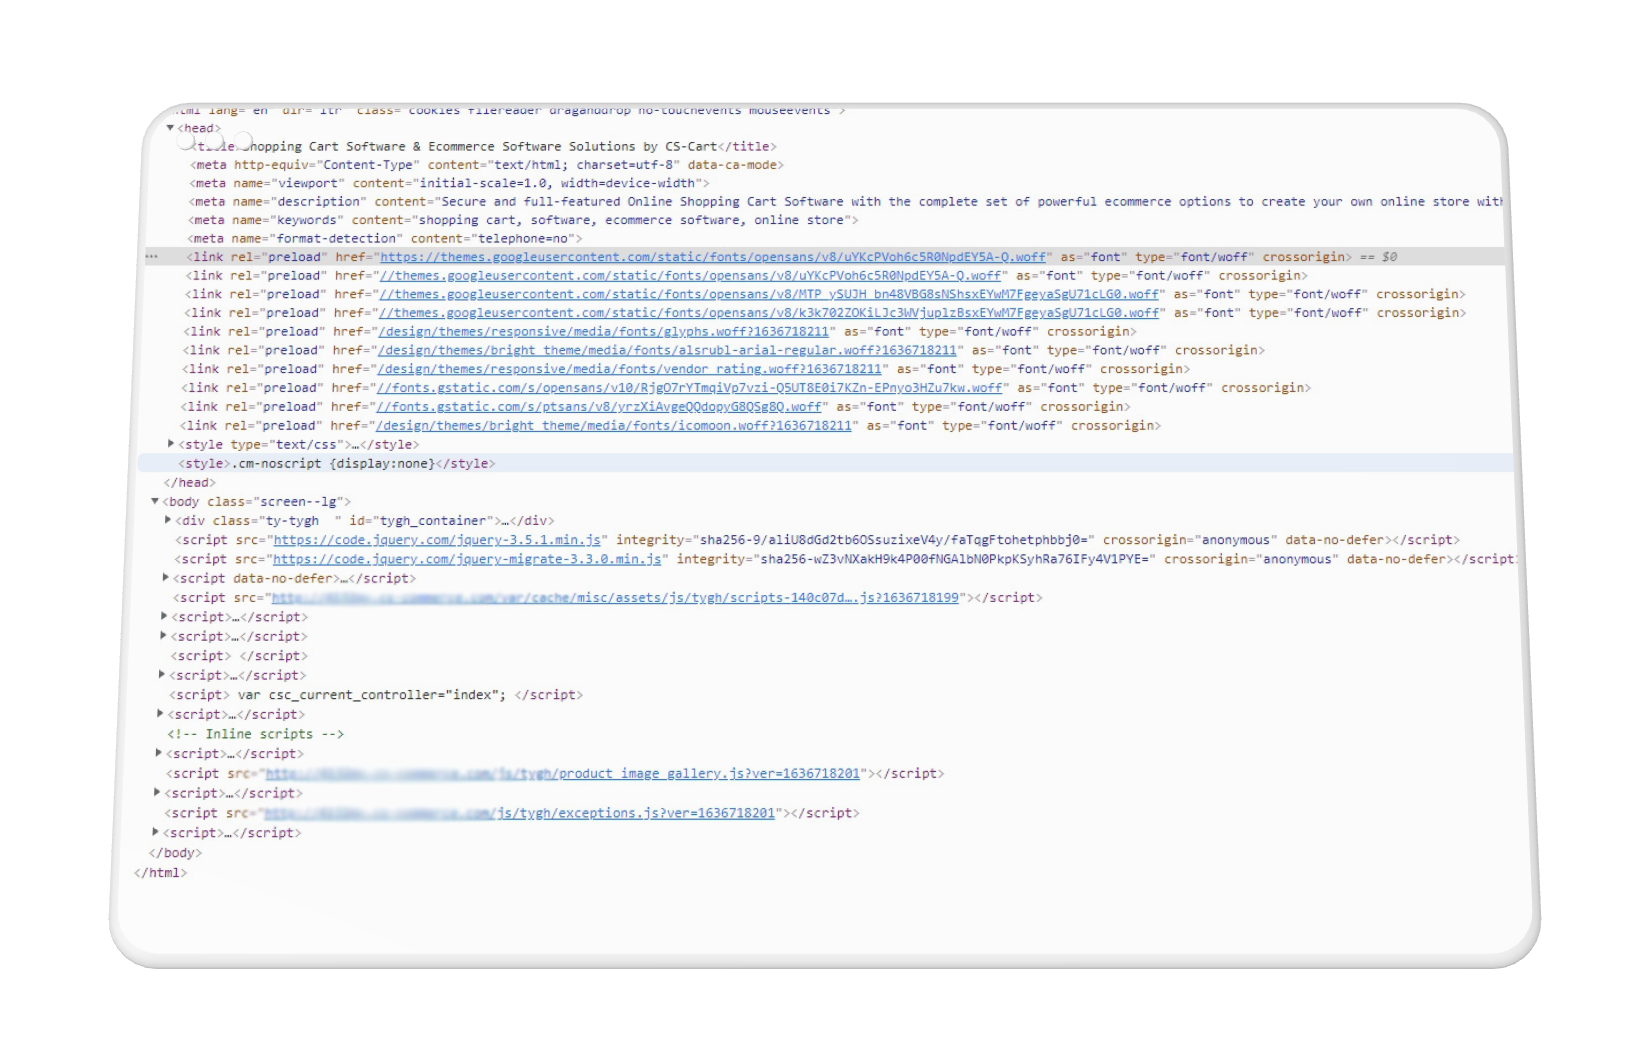Collapse the head element

pos(171,128)
